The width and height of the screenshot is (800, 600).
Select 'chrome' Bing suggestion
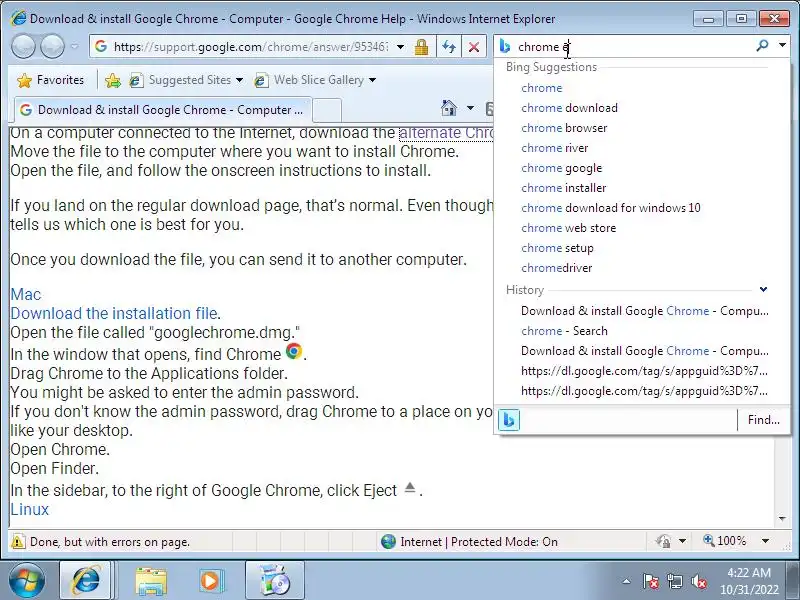[541, 88]
